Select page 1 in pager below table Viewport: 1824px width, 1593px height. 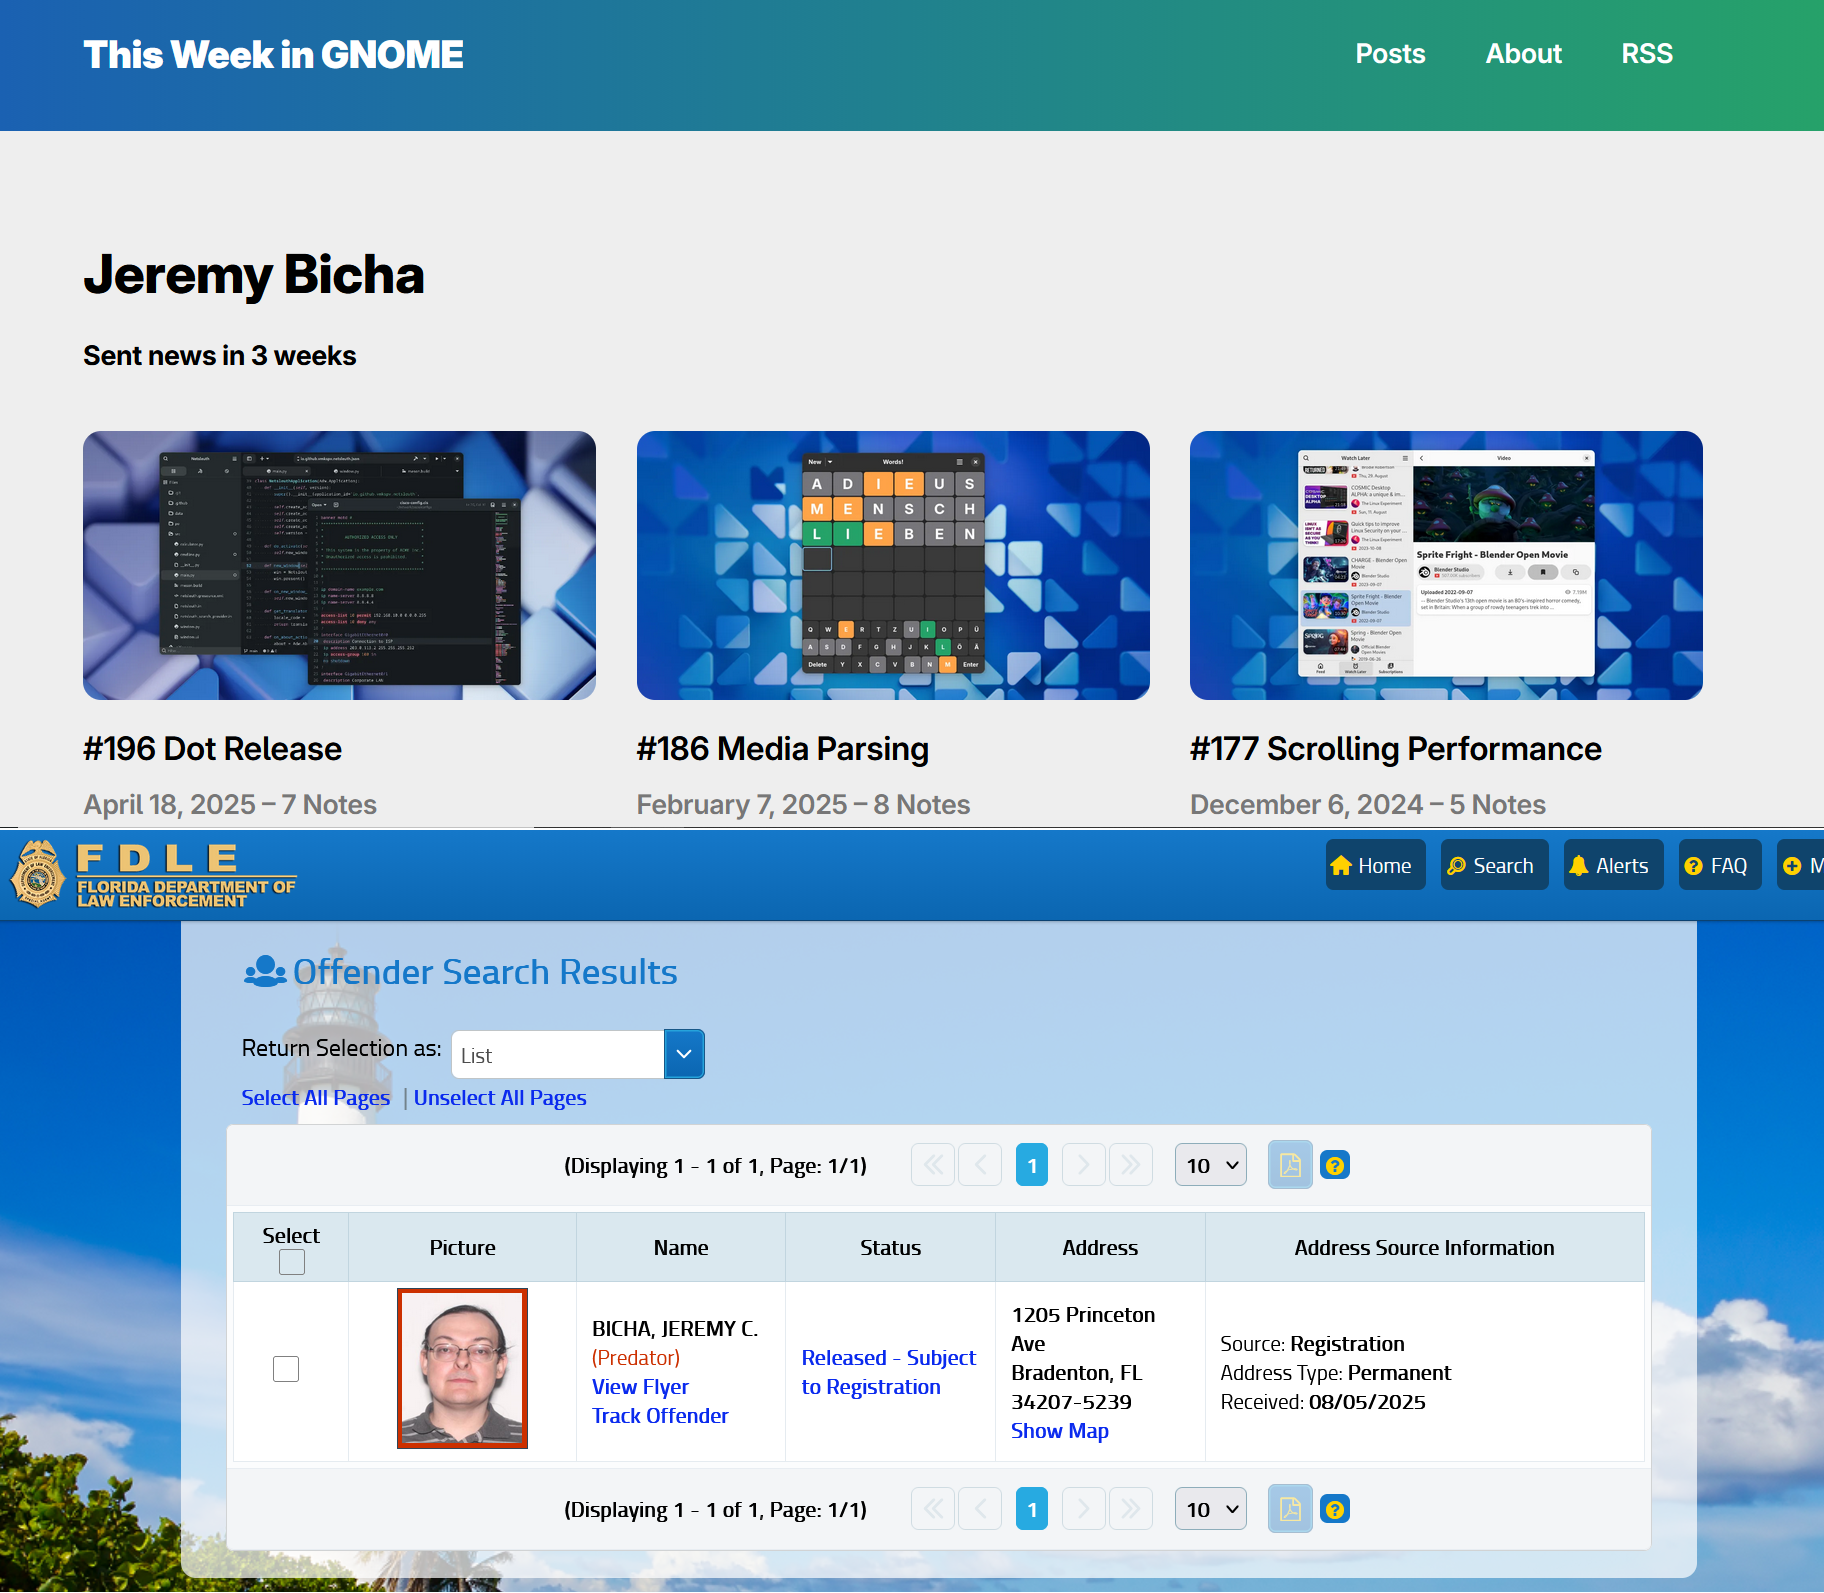1032,1509
